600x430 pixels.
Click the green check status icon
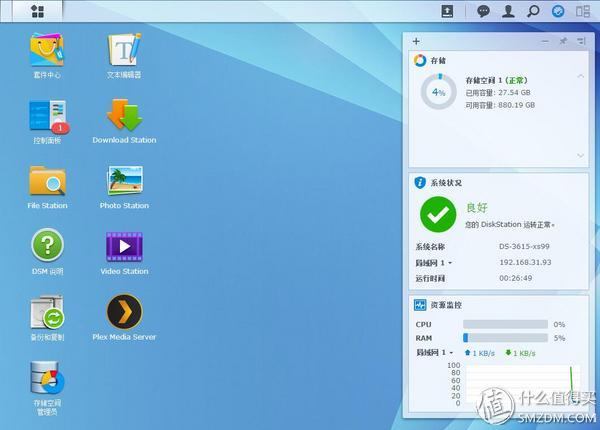tap(438, 215)
